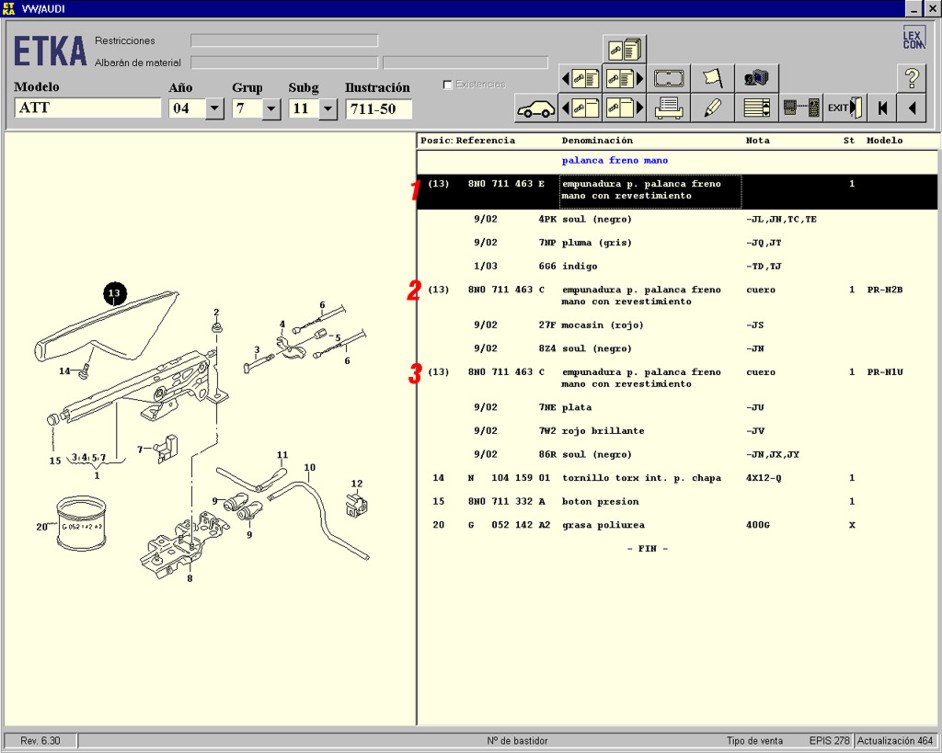The image size is (942, 753).
Task: Click the Actualización 464 status entry
Action: pyautogui.click(x=895, y=740)
